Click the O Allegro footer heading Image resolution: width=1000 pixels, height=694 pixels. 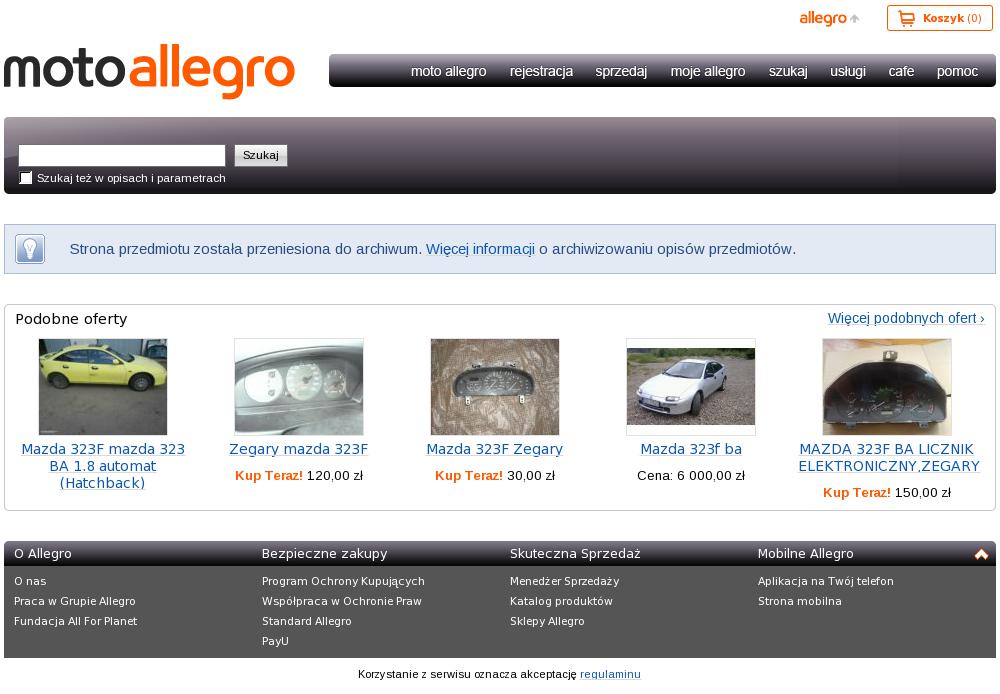tap(43, 554)
